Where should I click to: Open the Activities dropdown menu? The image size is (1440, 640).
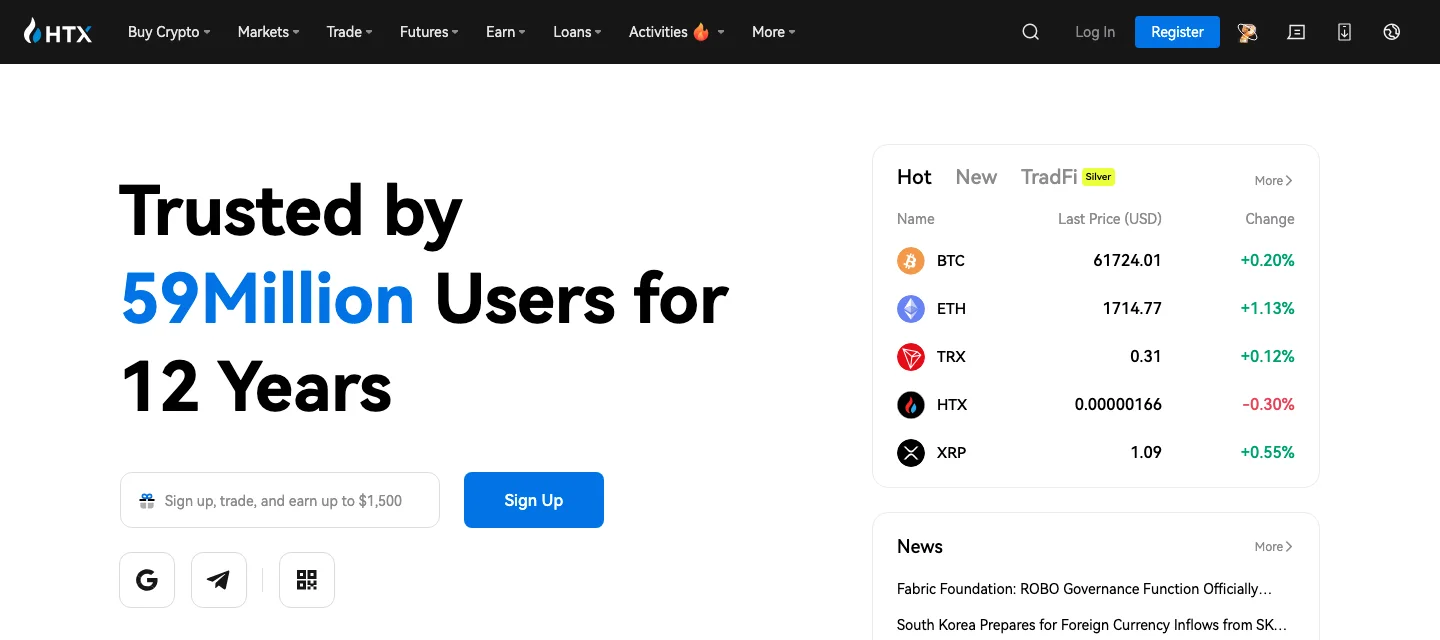pos(677,32)
